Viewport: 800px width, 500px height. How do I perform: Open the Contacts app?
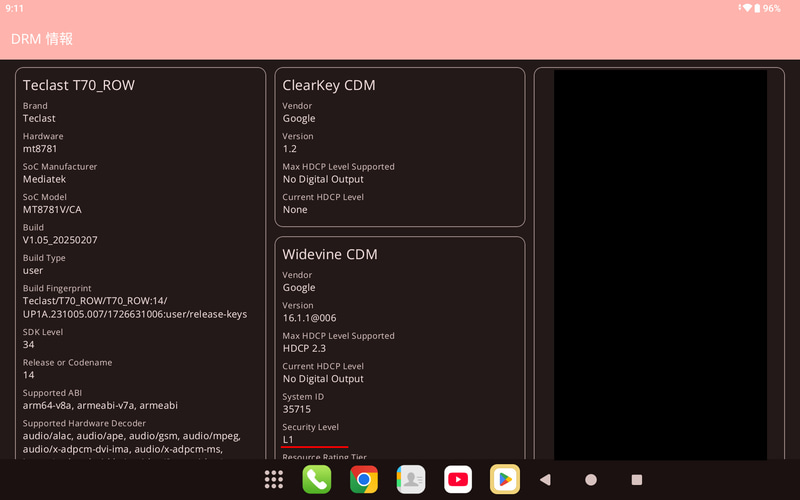point(411,479)
